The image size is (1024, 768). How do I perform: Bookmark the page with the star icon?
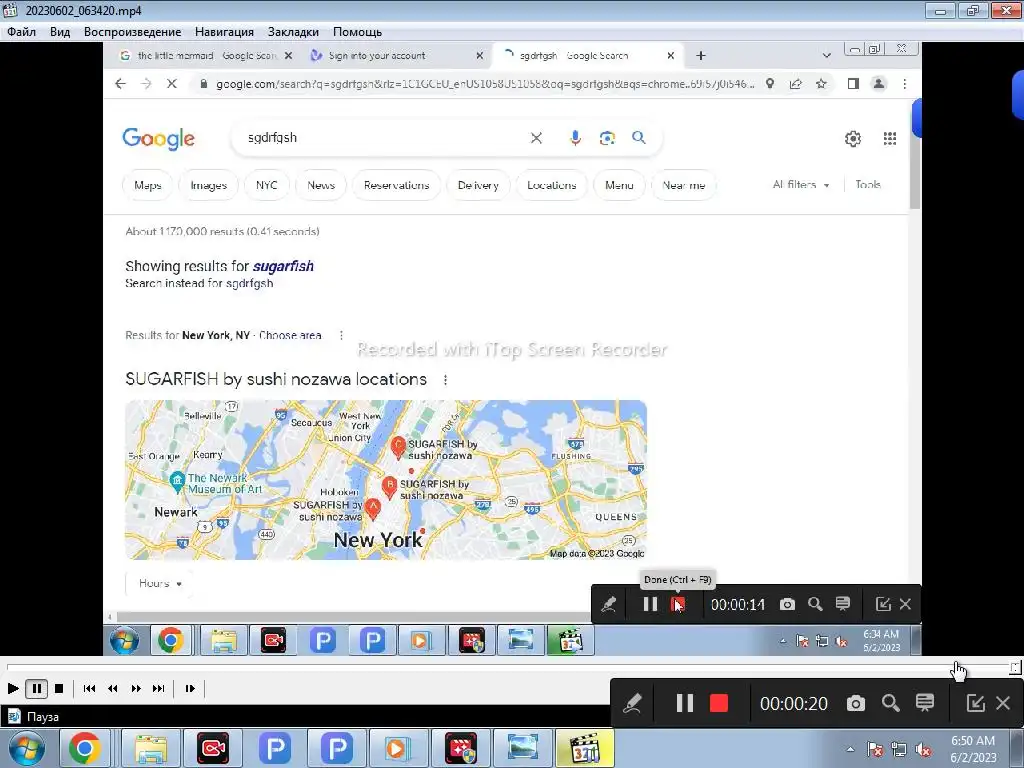pyautogui.click(x=821, y=84)
